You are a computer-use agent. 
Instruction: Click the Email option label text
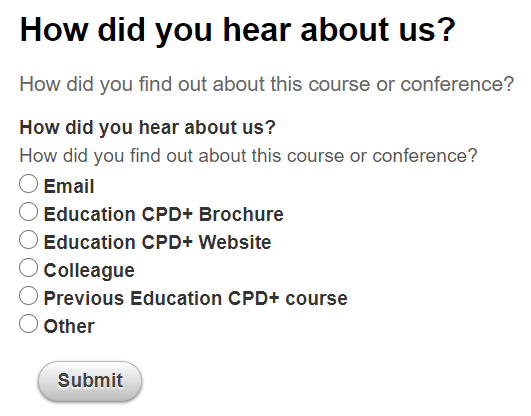pos(69,186)
